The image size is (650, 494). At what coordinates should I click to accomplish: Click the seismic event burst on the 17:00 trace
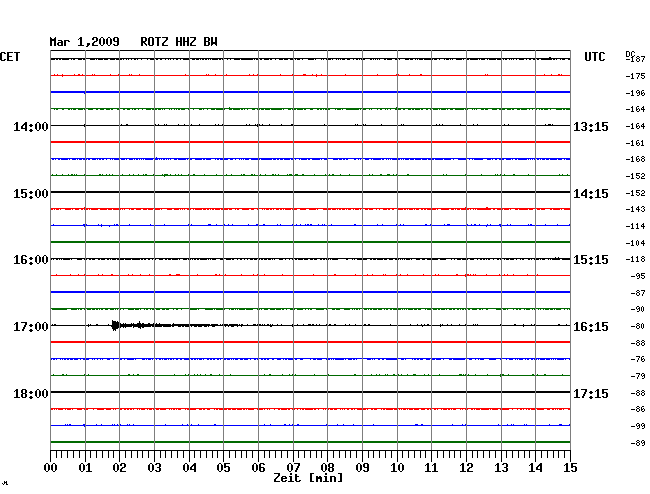click(x=115, y=325)
